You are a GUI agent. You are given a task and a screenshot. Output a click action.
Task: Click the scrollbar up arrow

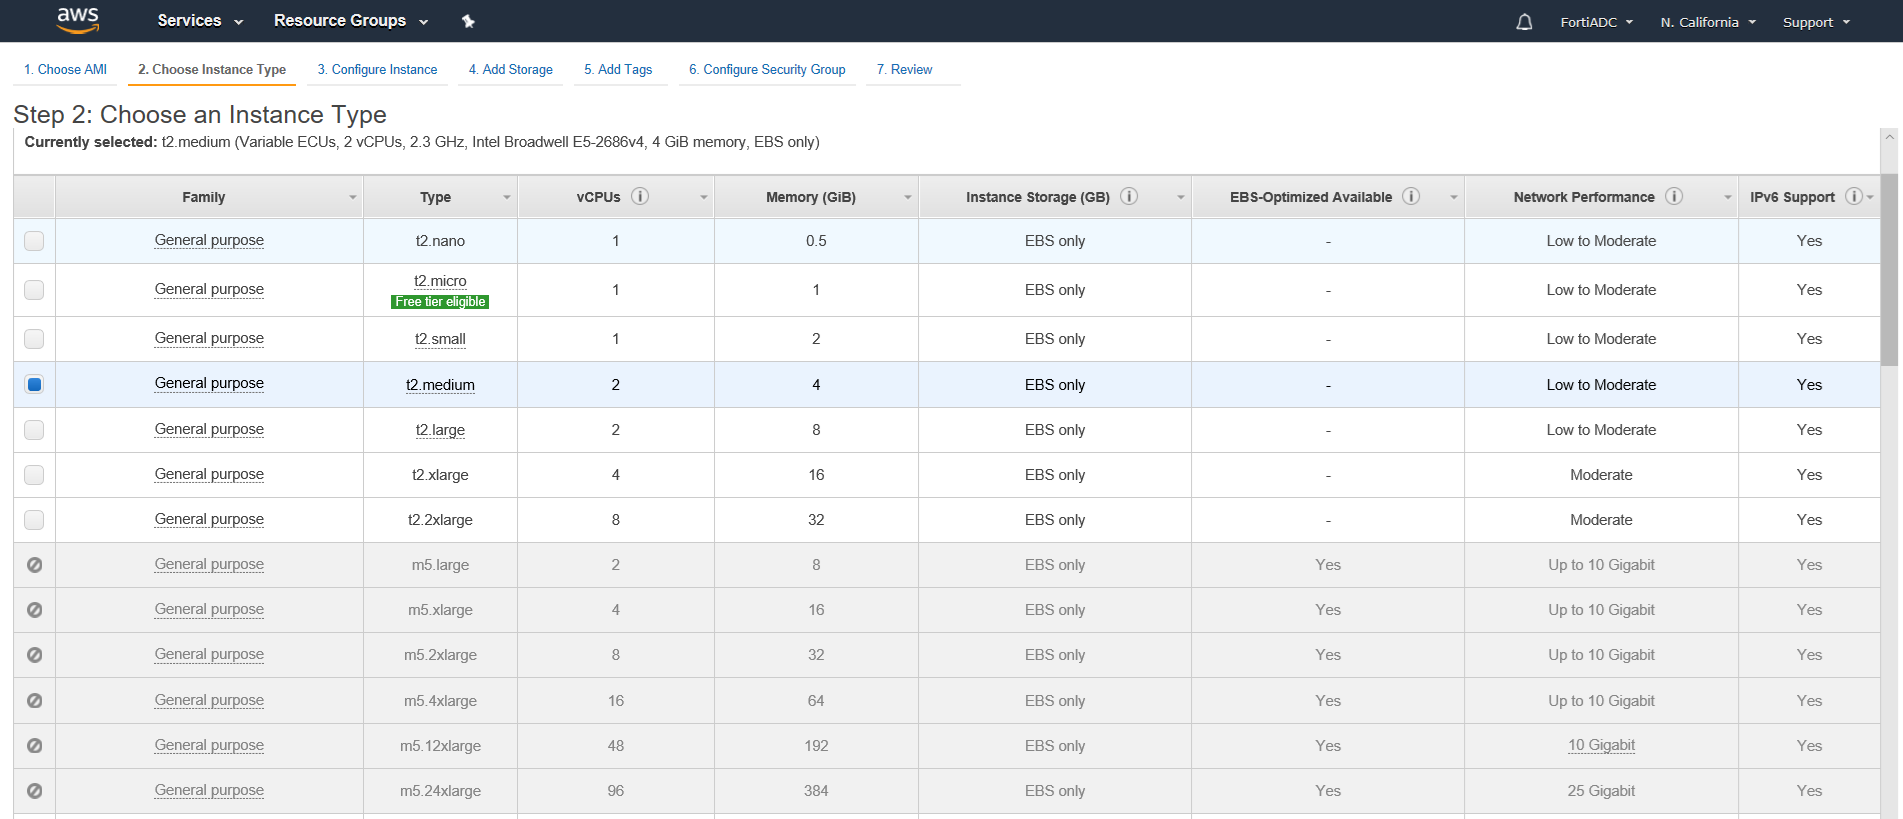1890,137
